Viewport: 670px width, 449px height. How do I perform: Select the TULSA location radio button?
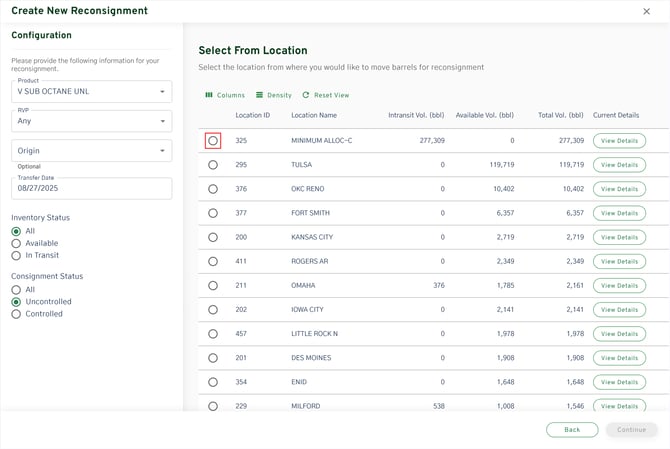213,165
